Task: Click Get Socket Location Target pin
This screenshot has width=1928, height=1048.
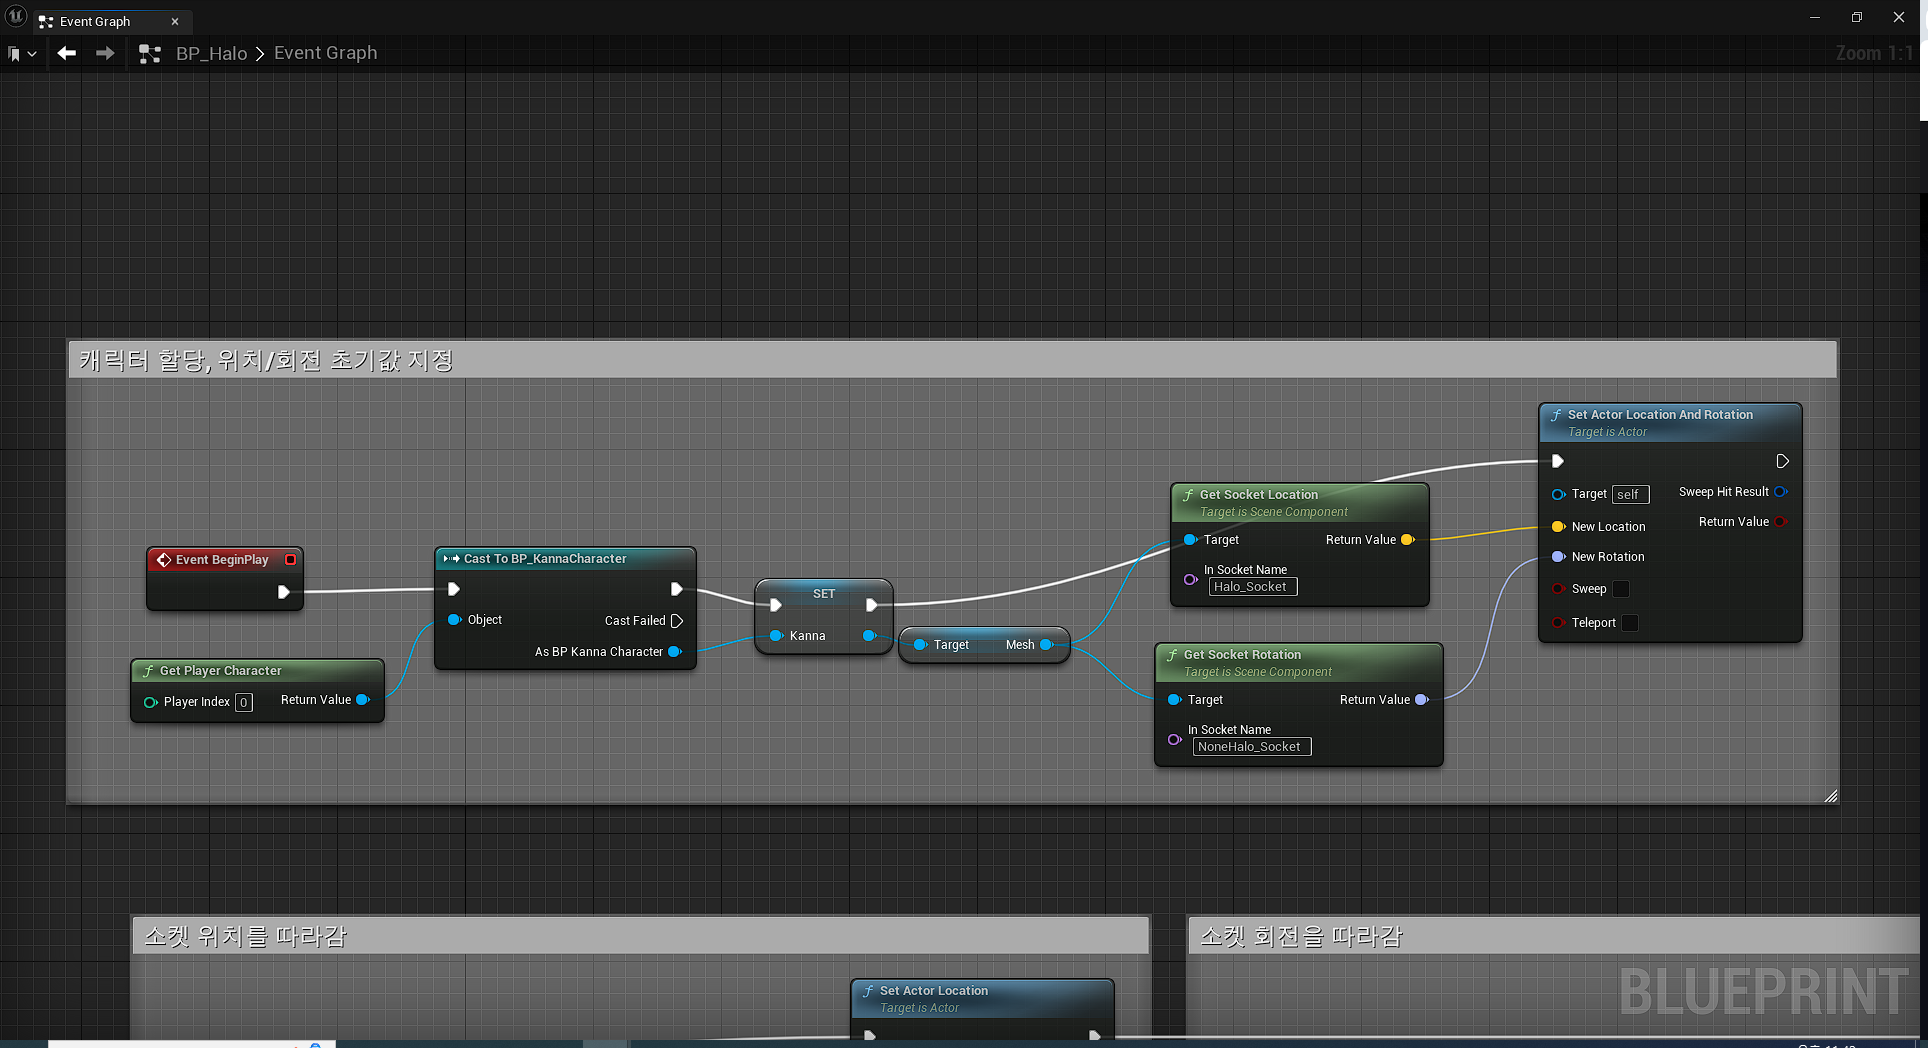Action: pos(1190,540)
